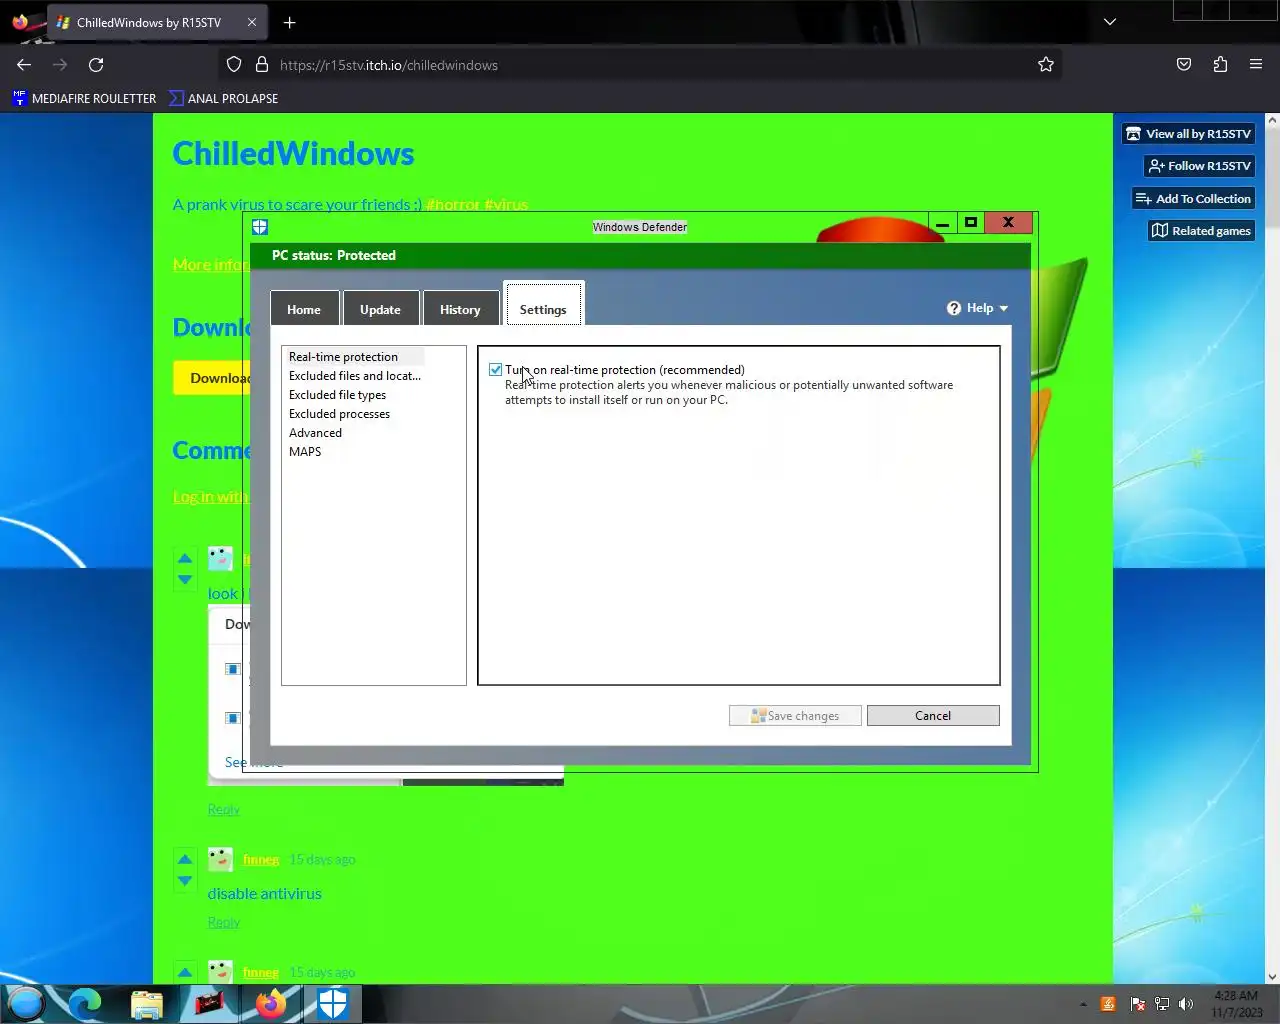Reply to the disable antivirus comment

tap(224, 922)
